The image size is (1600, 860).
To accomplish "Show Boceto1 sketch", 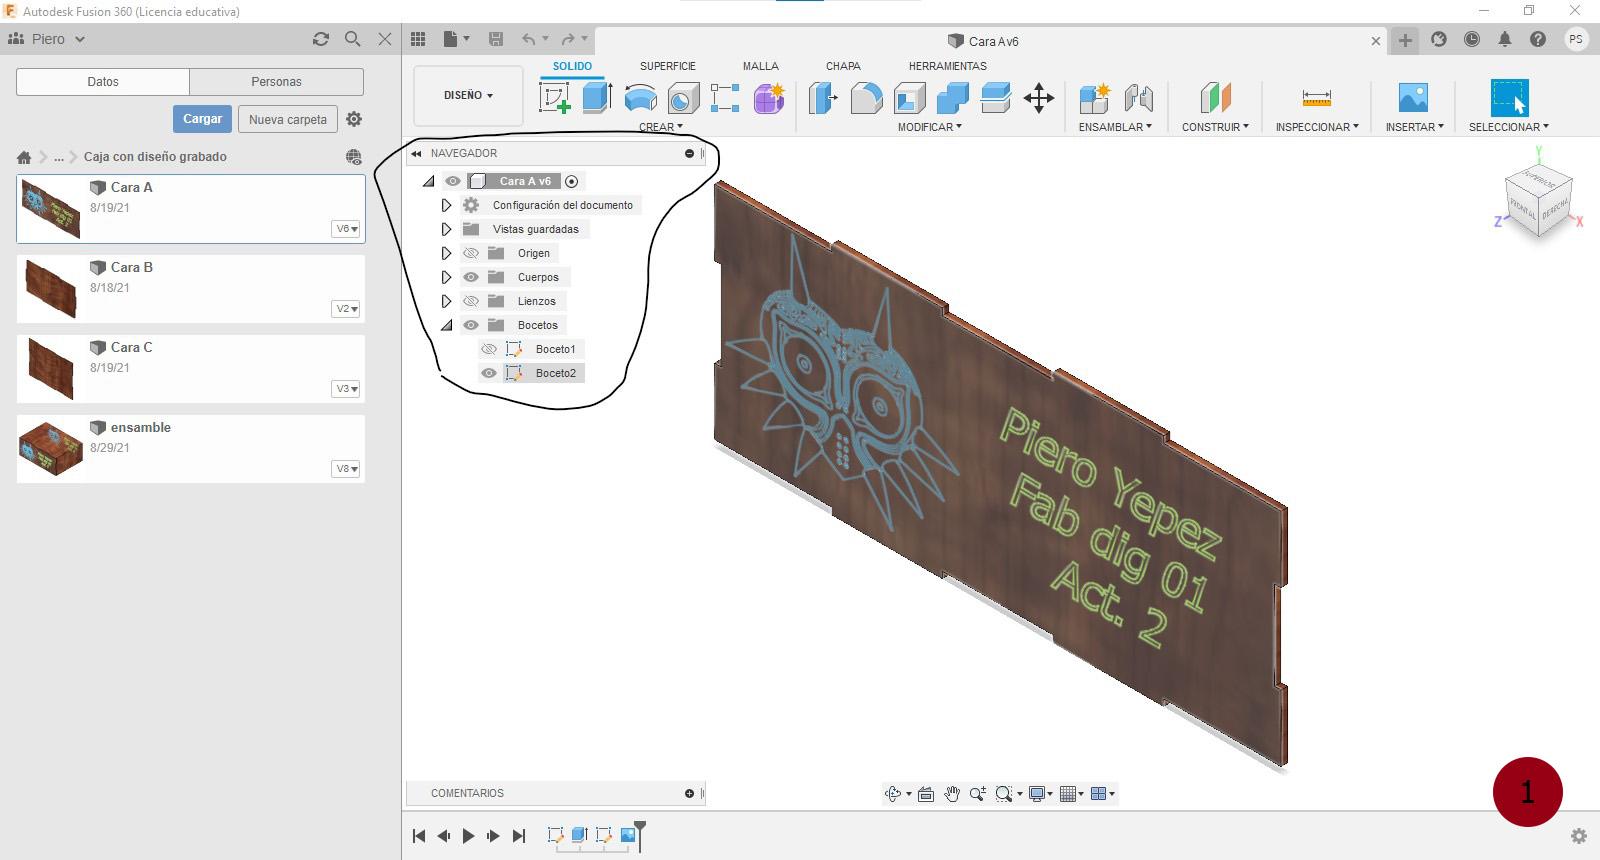I will pos(489,349).
